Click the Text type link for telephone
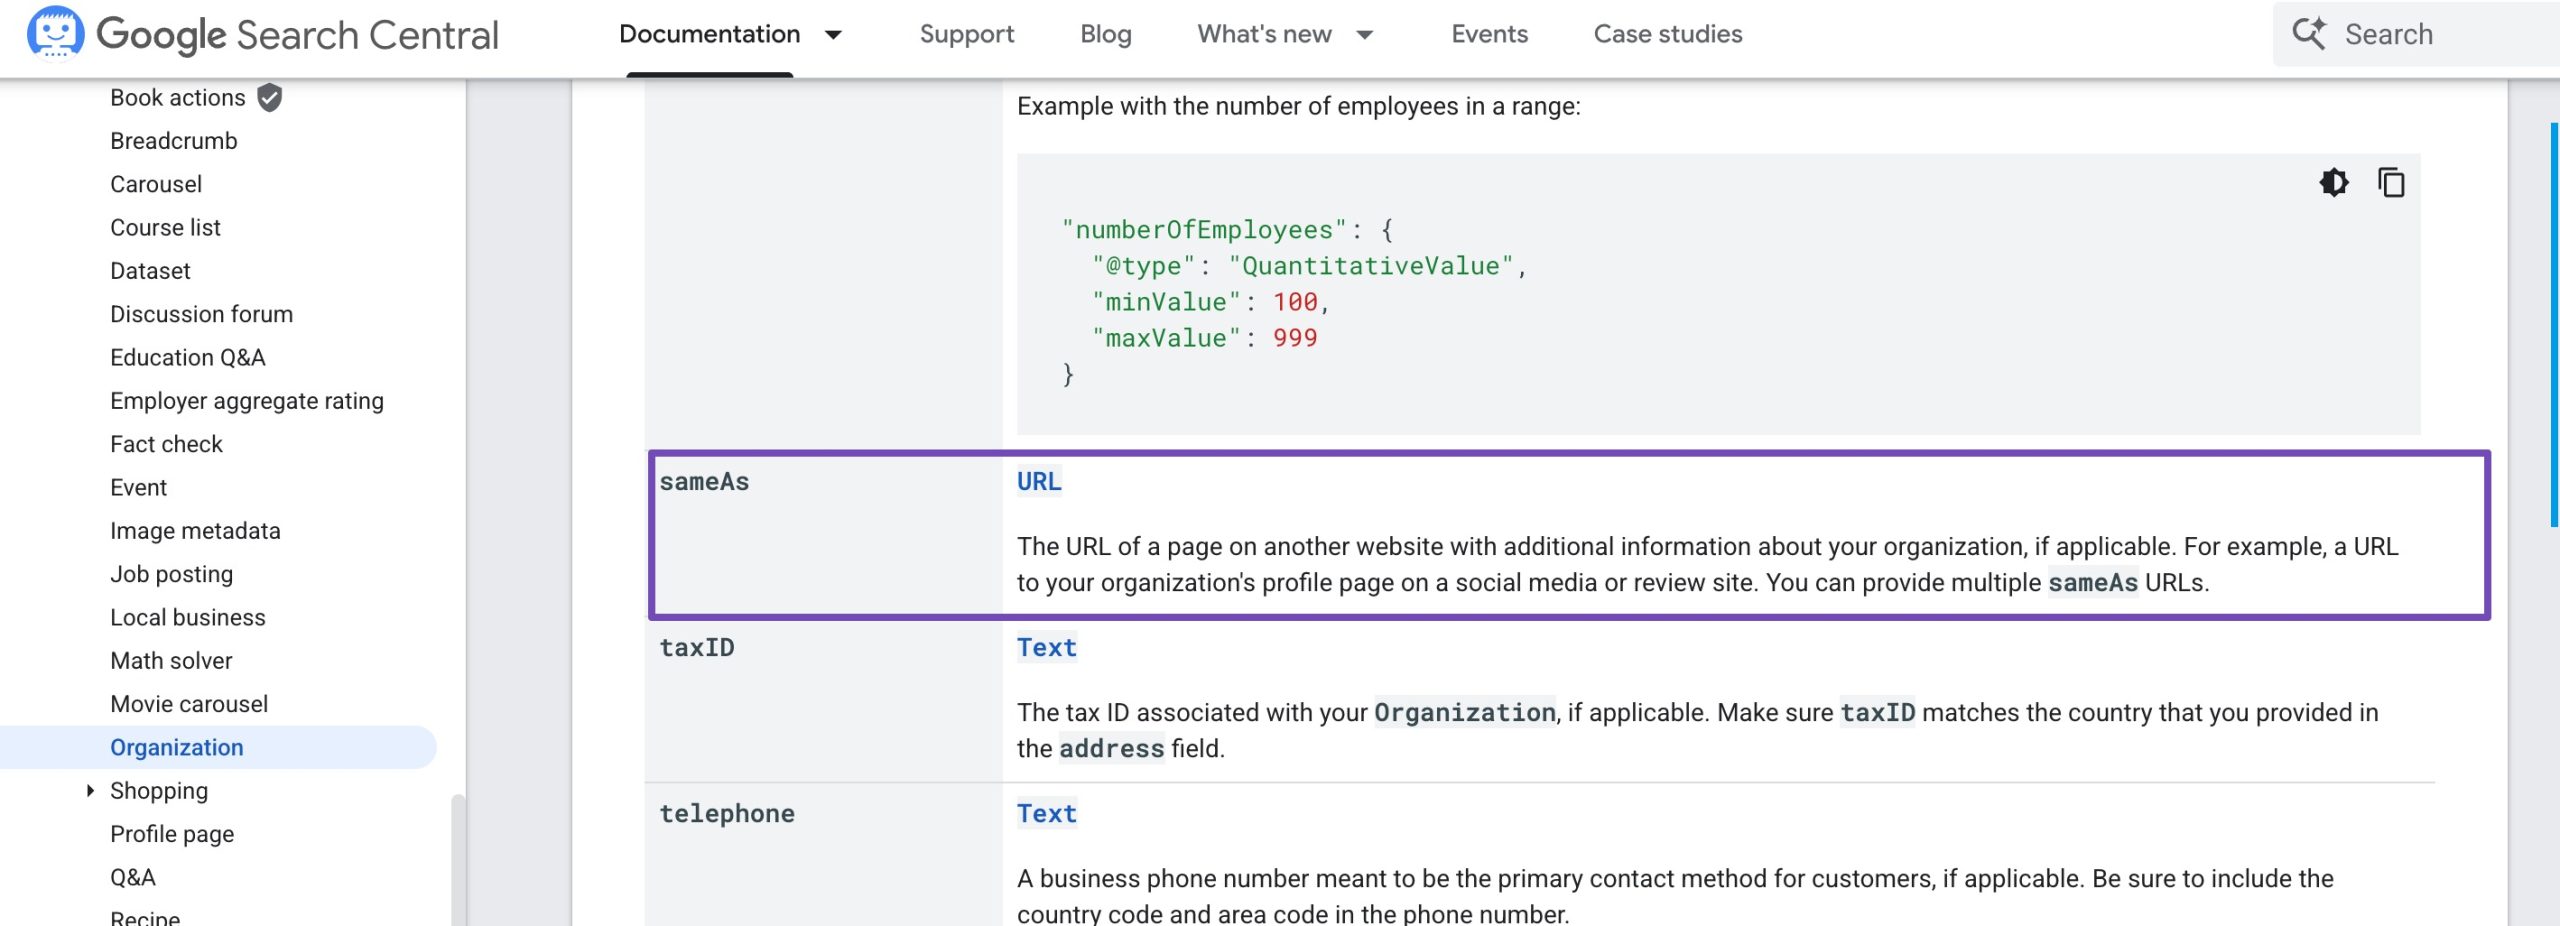This screenshot has width=2560, height=926. coord(1047,814)
